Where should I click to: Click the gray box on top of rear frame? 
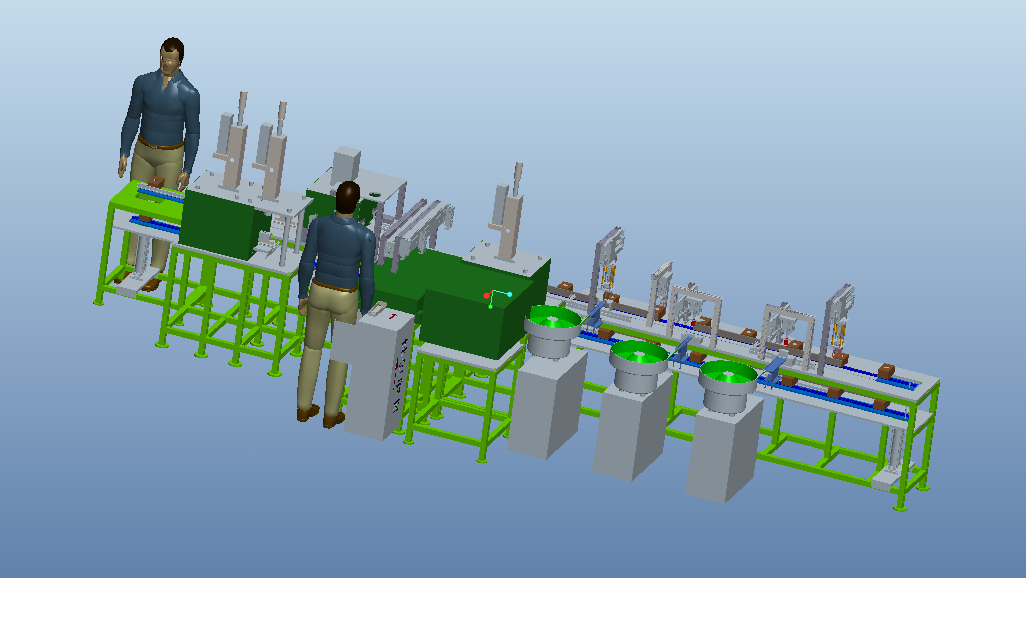pos(347,164)
